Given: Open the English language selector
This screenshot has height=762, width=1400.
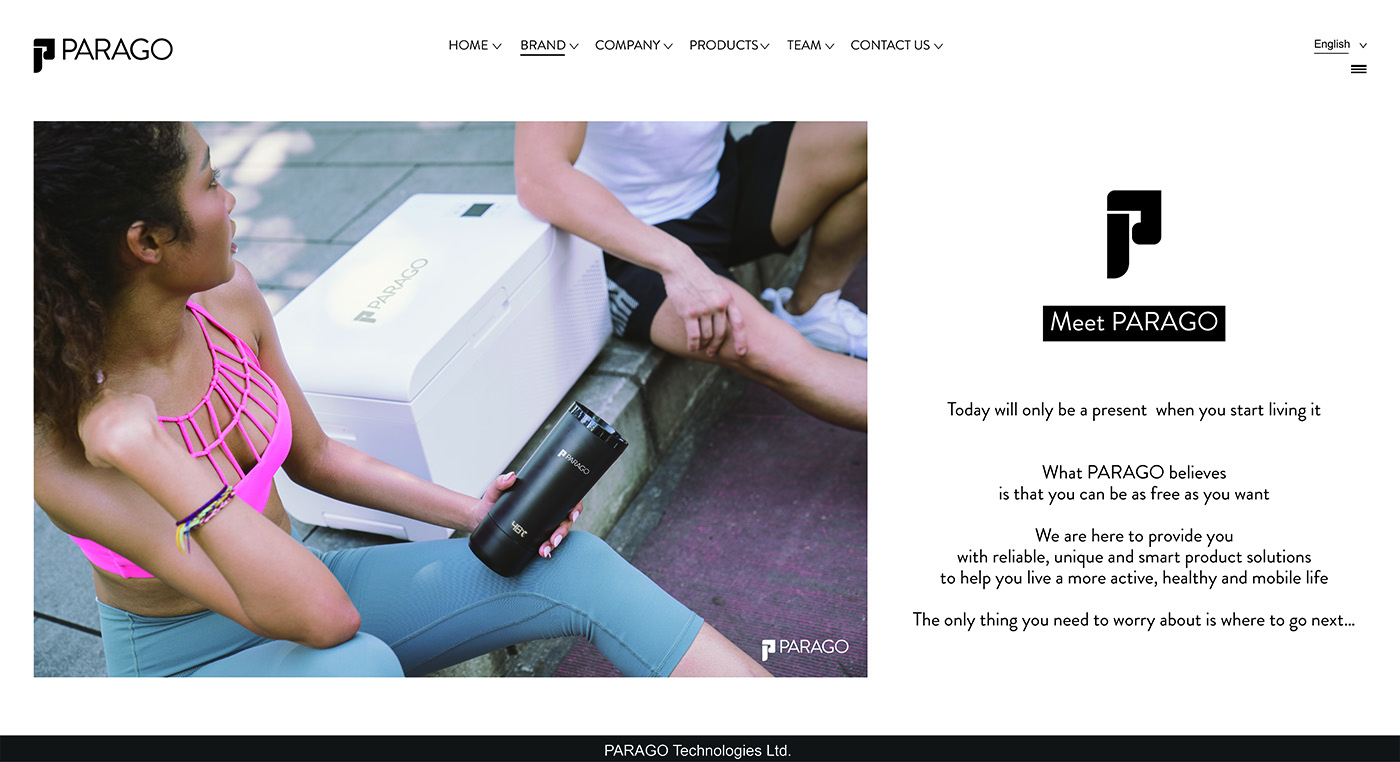Looking at the screenshot, I should (x=1340, y=45).
